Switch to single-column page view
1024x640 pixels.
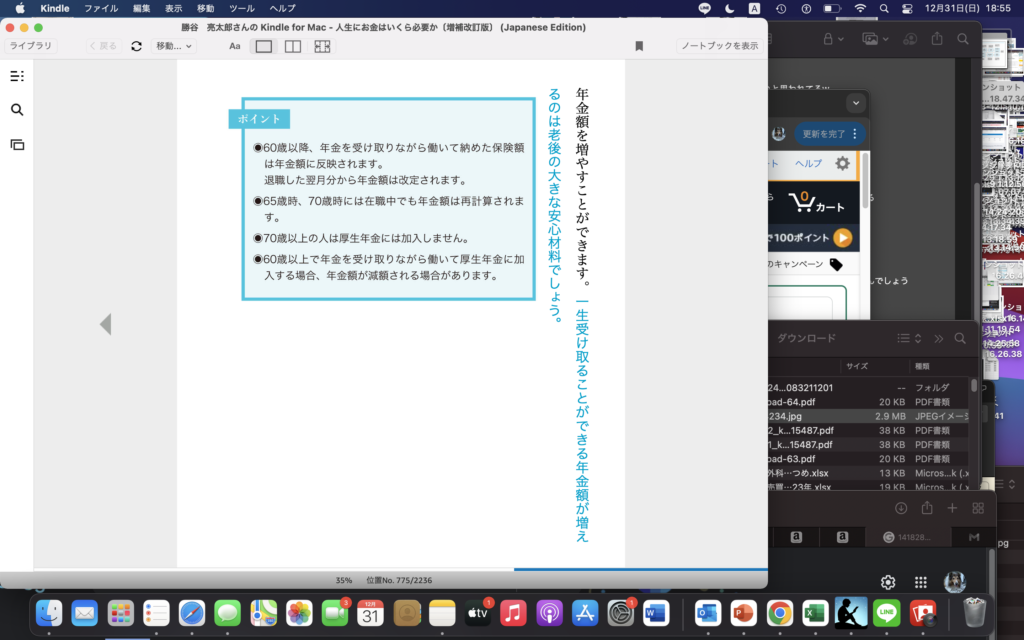coord(264,46)
